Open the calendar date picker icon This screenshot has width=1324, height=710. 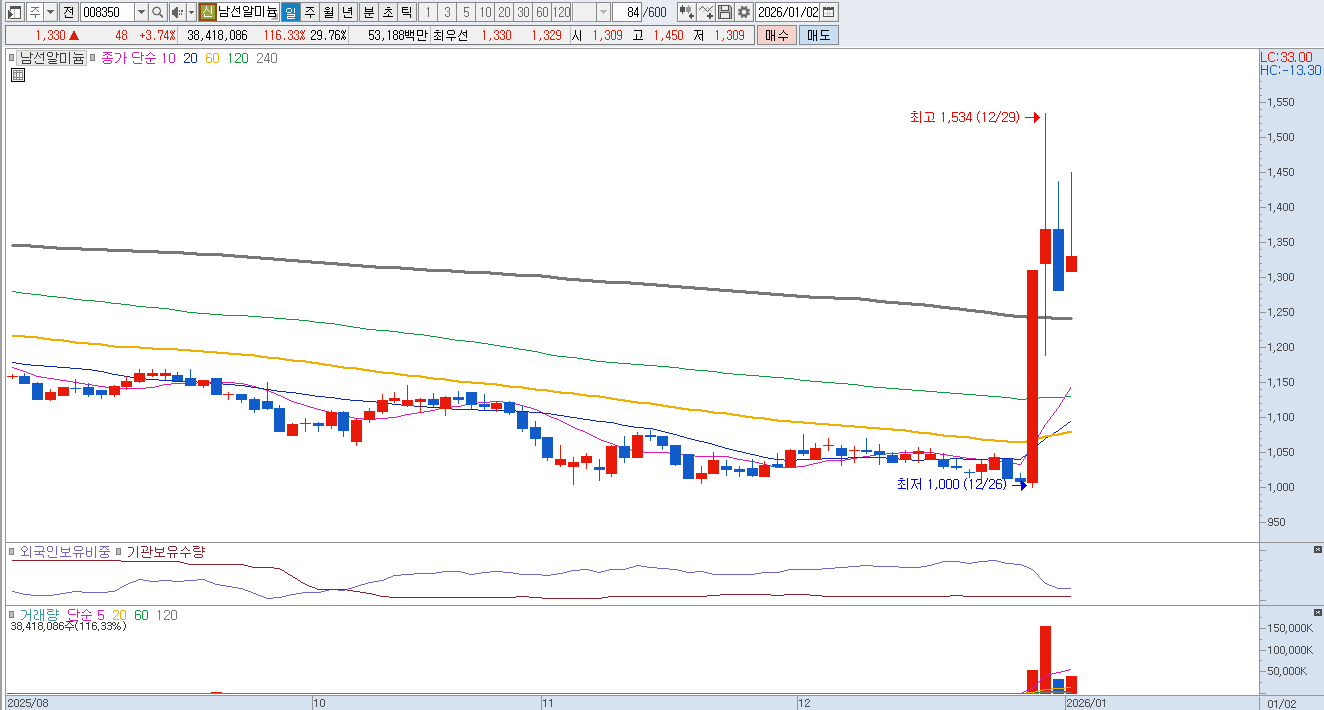point(829,12)
